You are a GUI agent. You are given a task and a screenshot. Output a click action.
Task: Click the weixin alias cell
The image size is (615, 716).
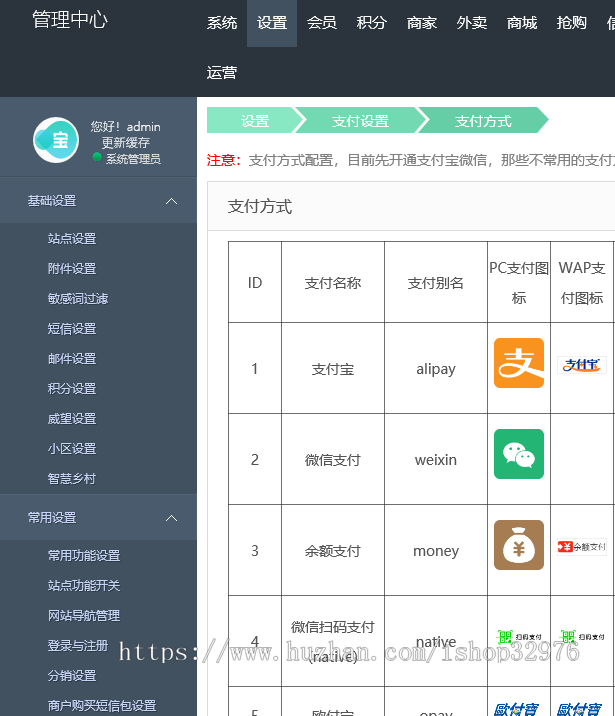tap(436, 459)
